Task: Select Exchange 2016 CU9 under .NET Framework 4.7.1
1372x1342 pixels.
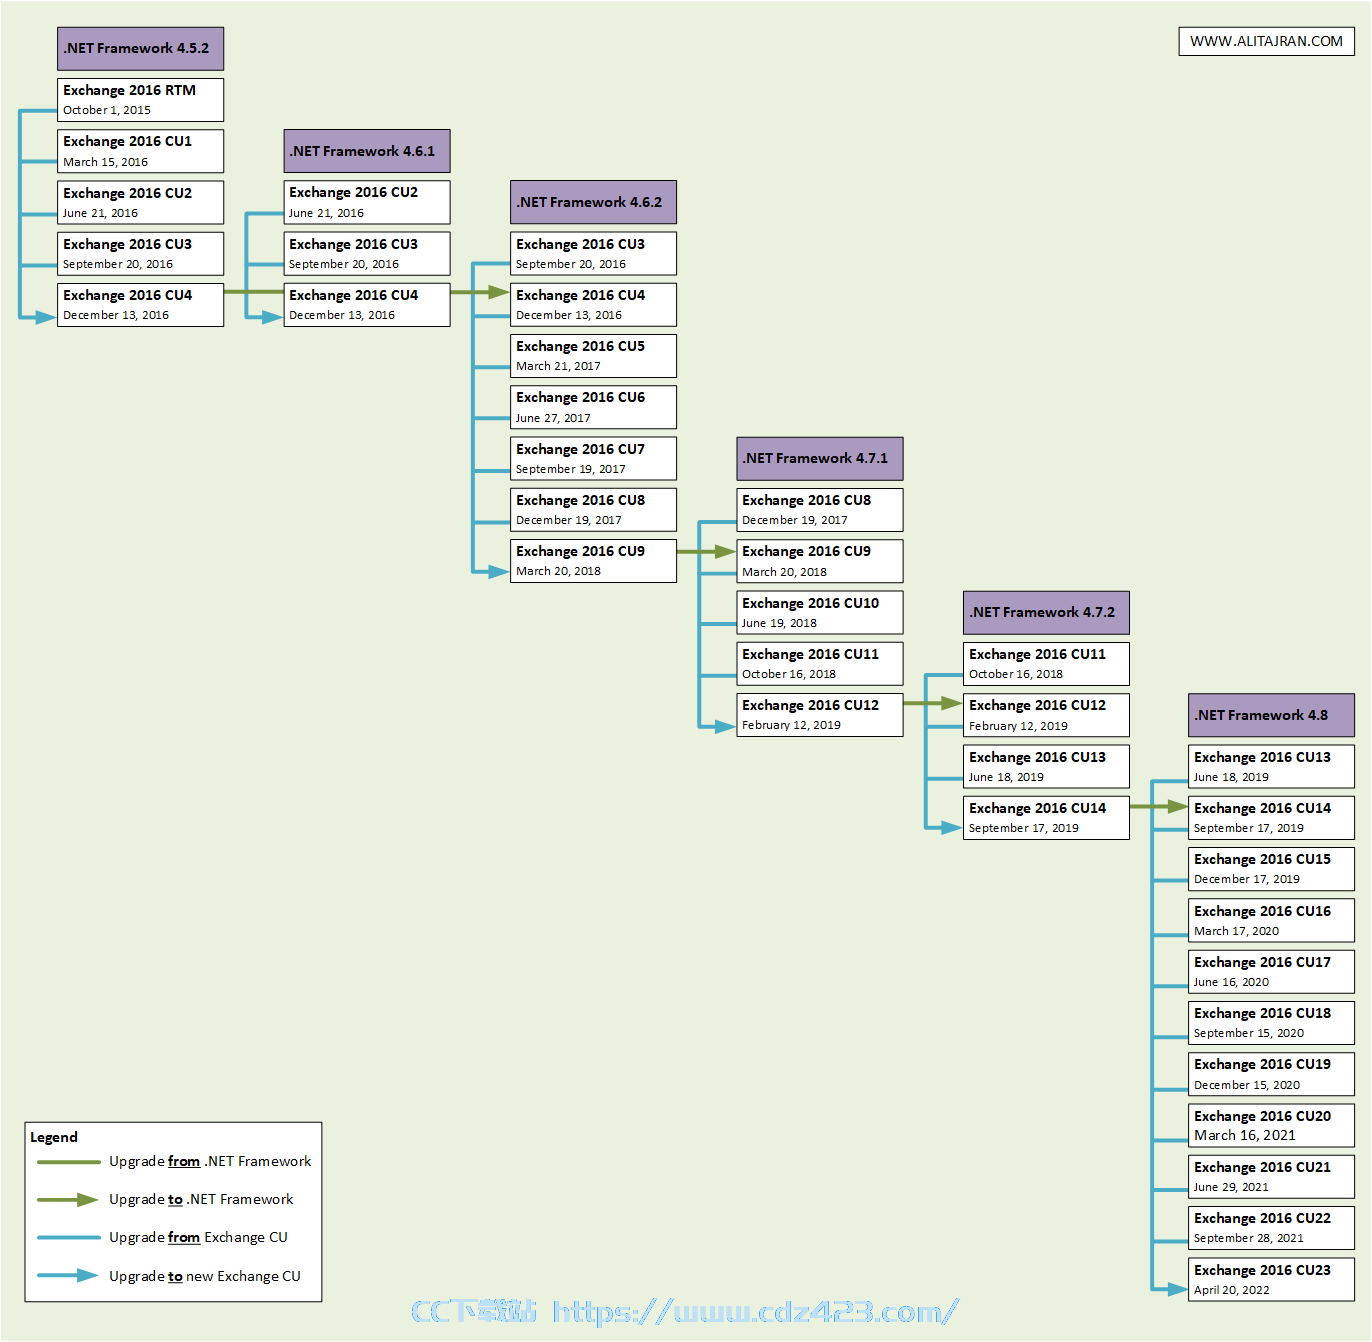Action: [x=820, y=561]
